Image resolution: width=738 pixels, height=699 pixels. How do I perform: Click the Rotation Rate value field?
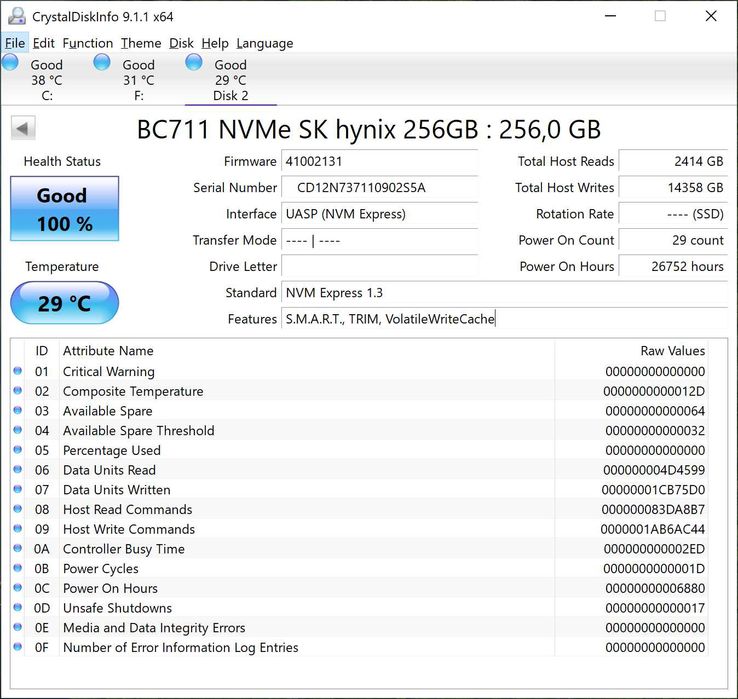673,214
